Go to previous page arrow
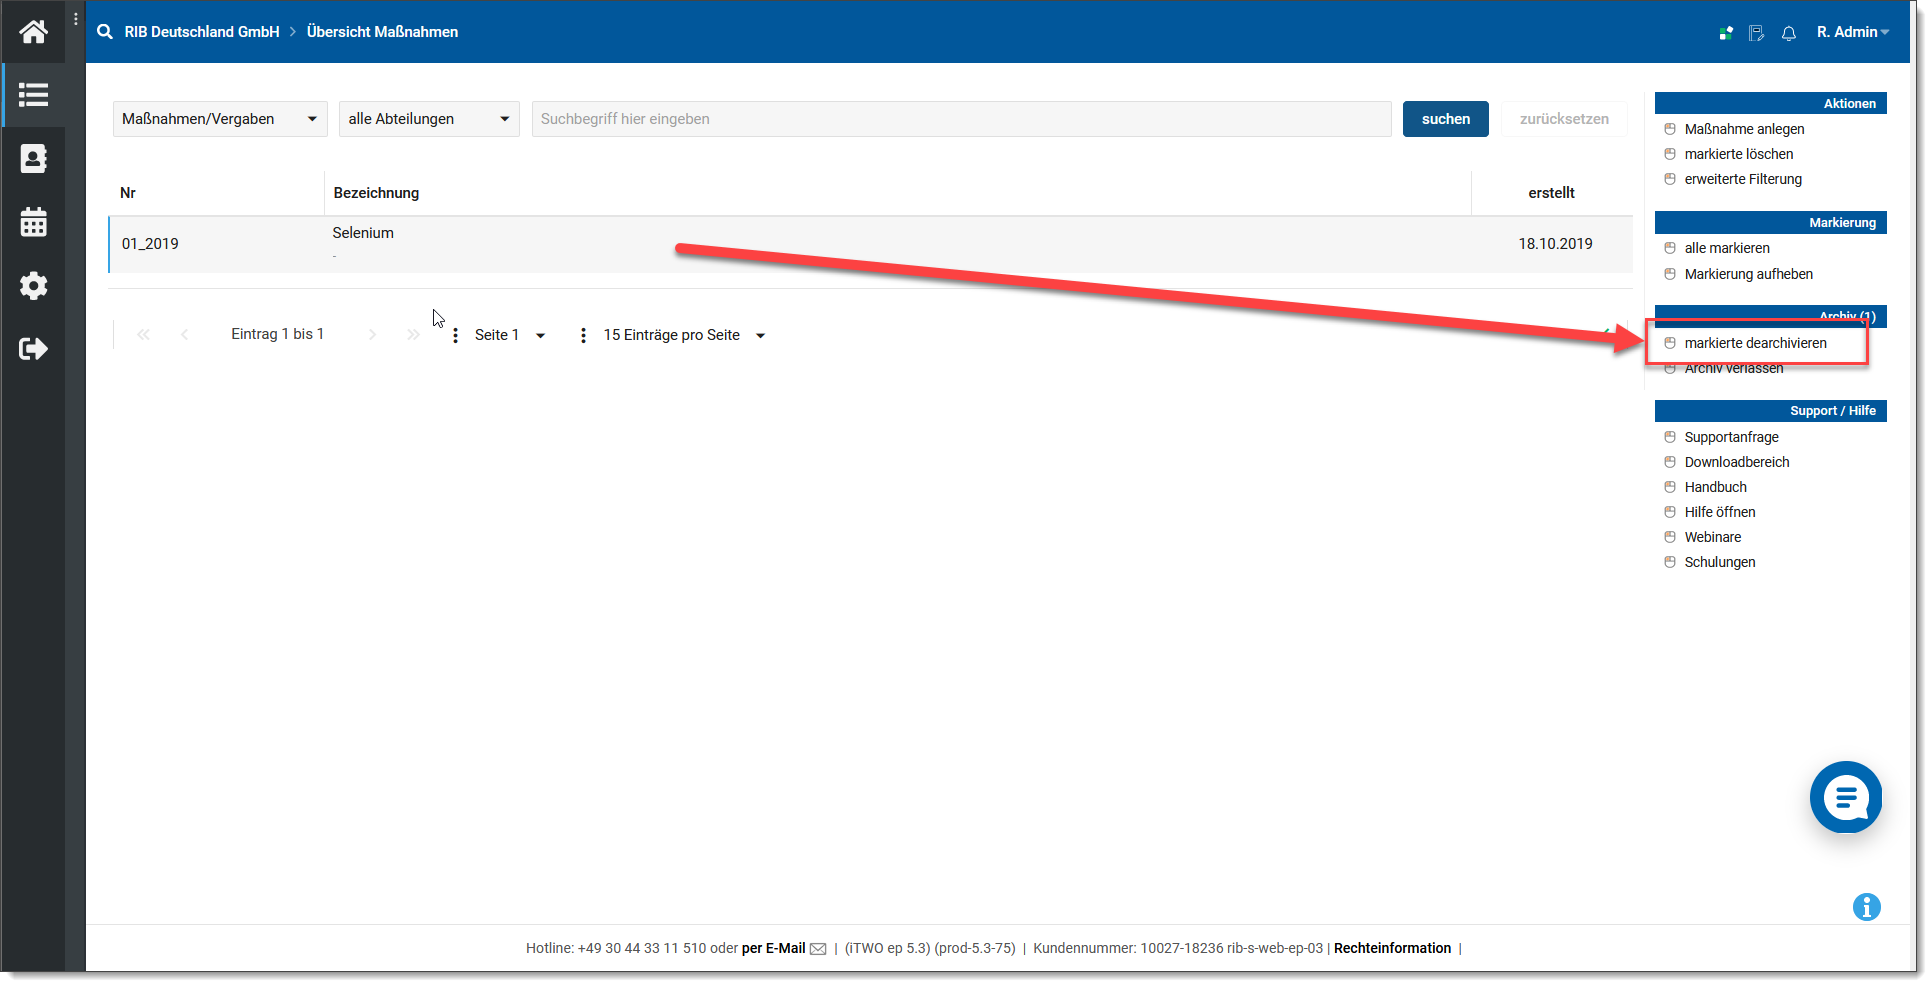The width and height of the screenshot is (1932, 987). (184, 335)
